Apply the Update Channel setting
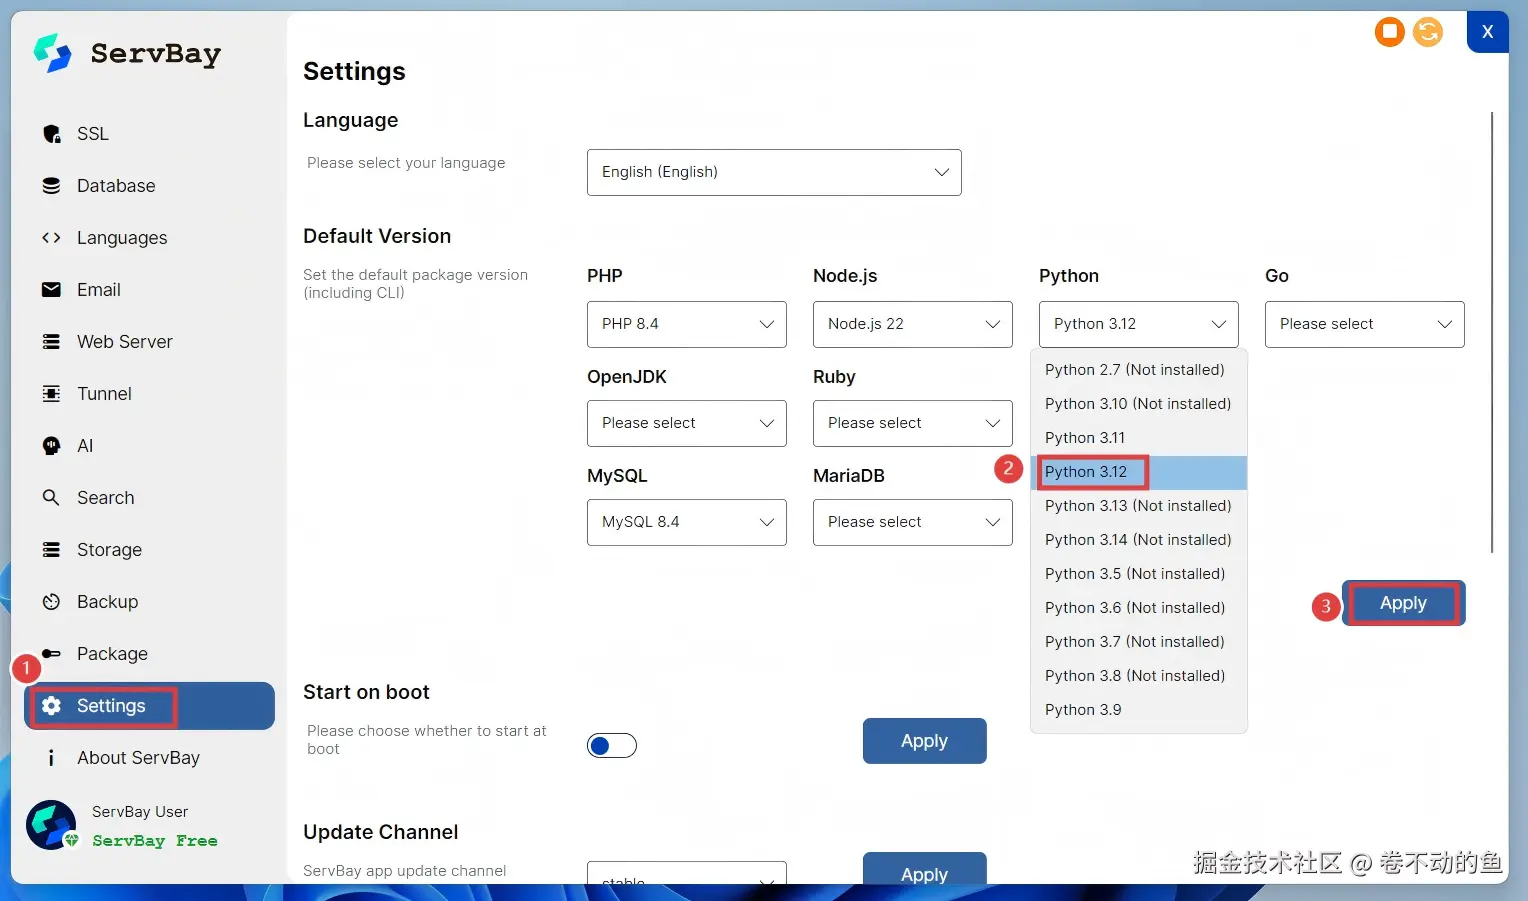 925,869
